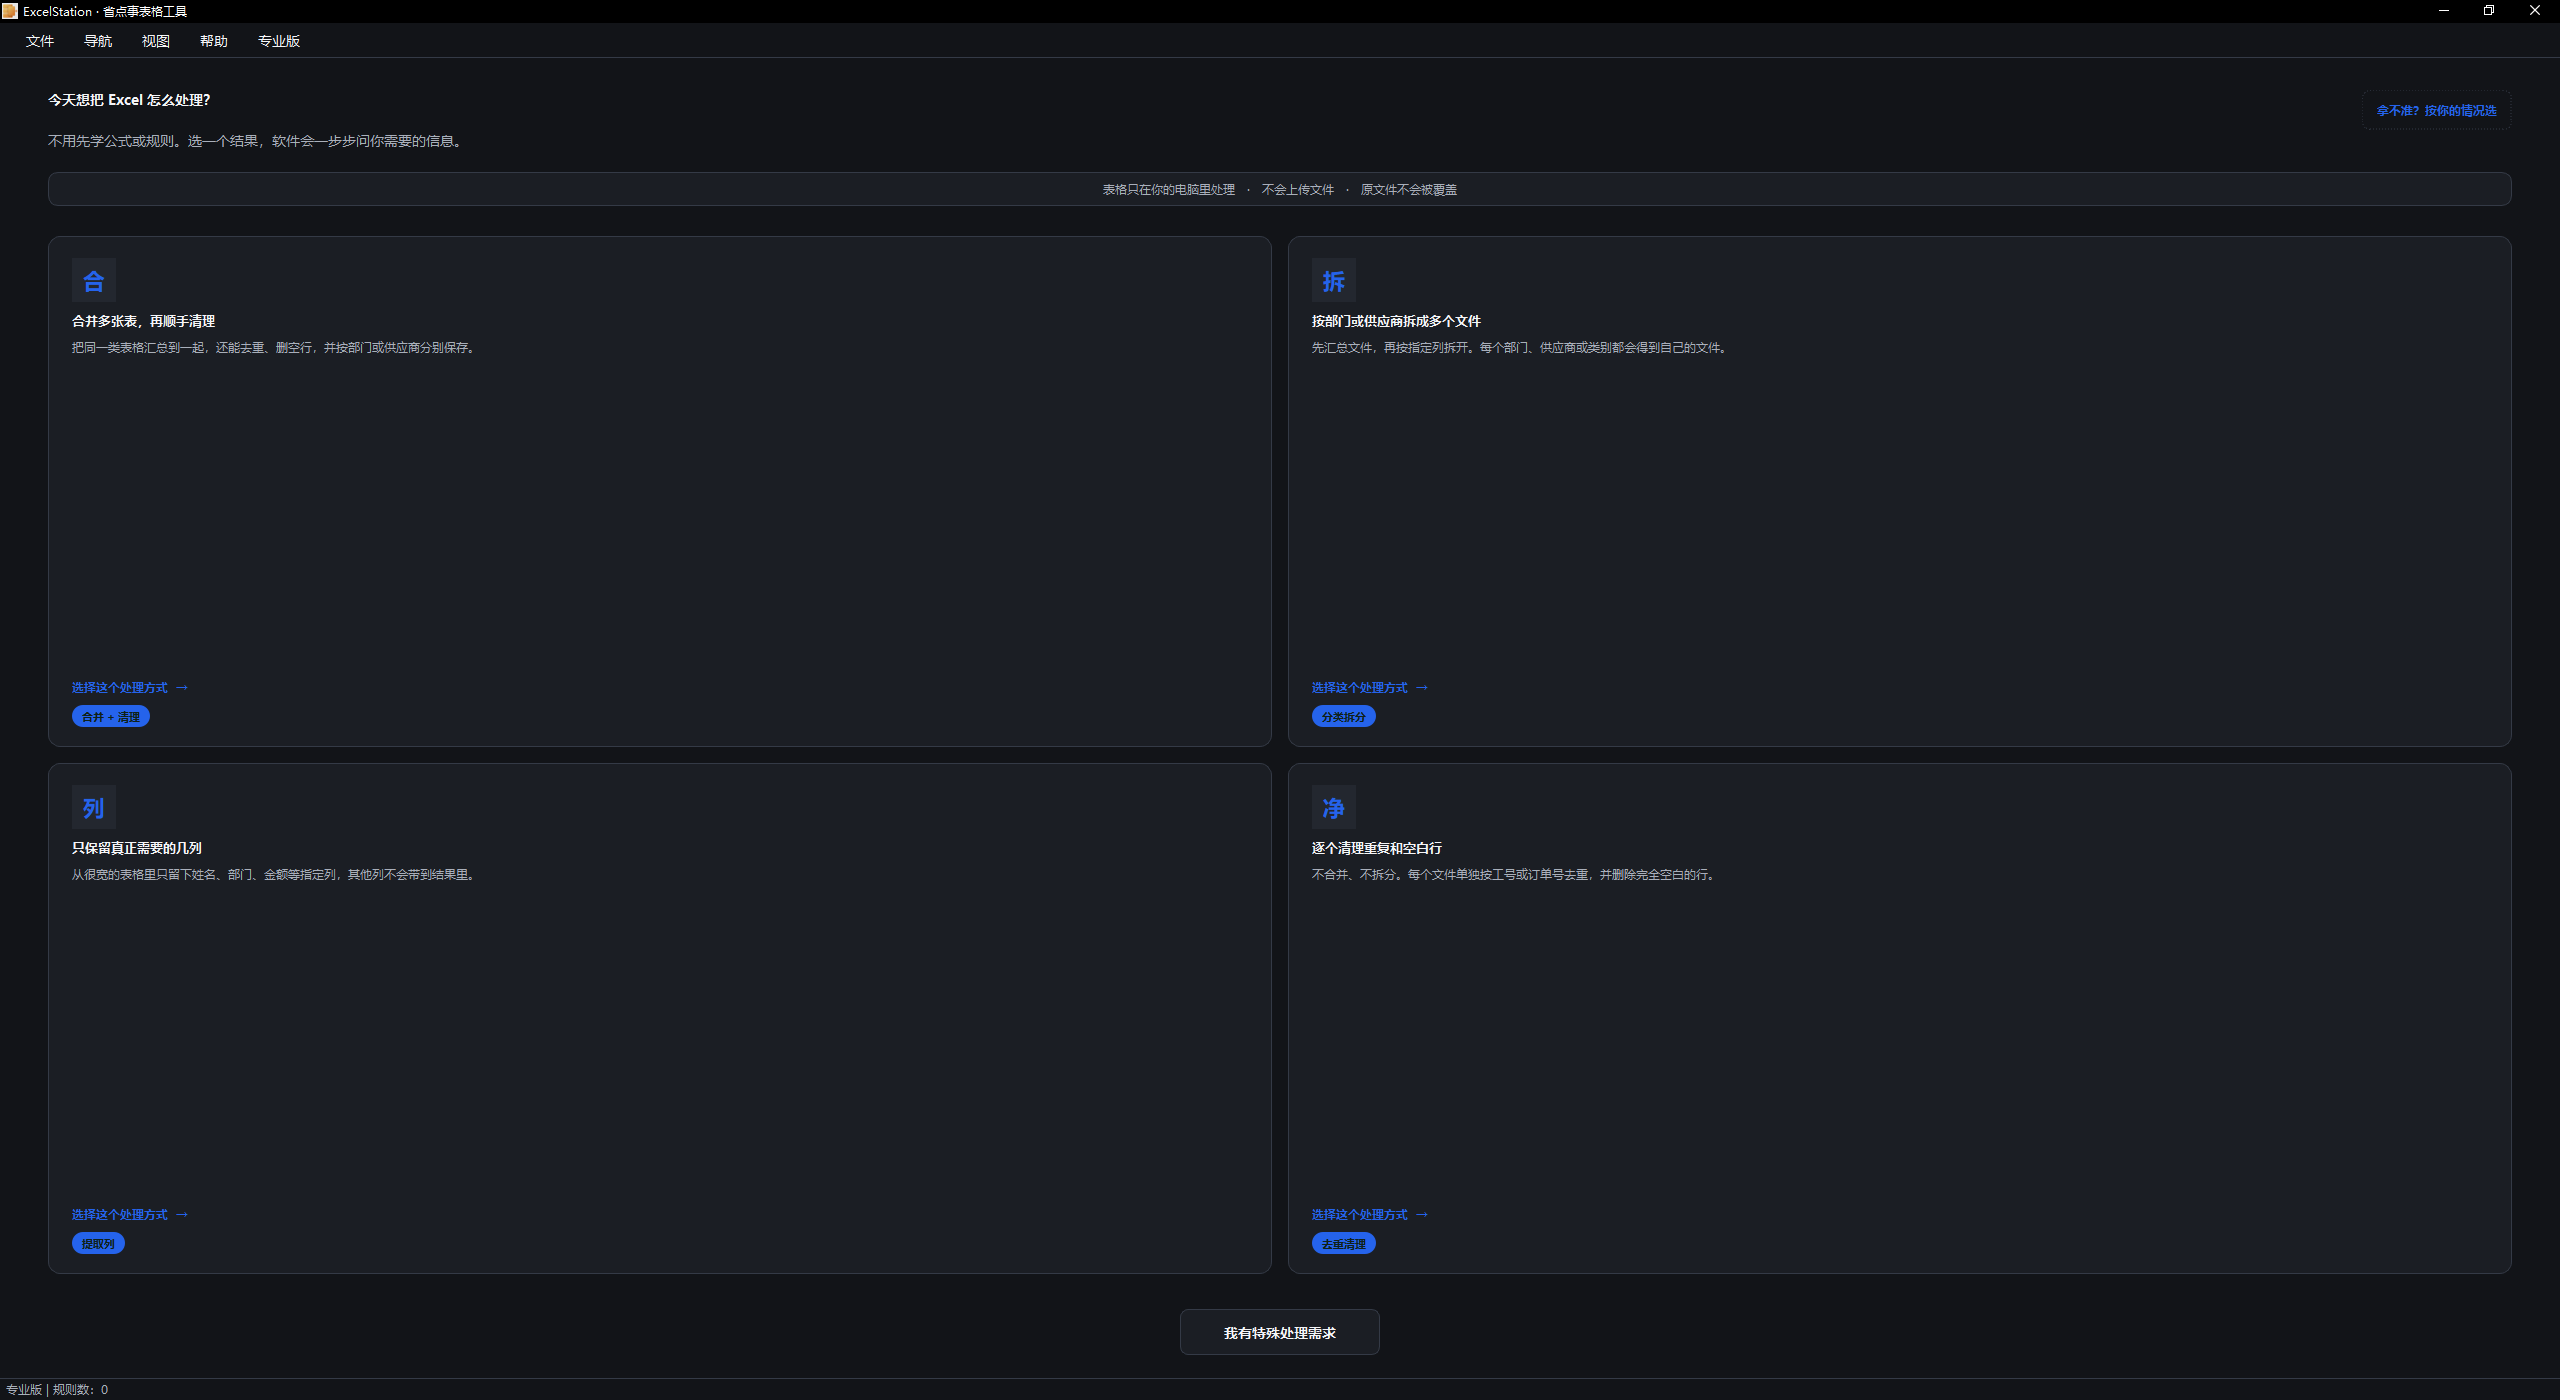Open the 文件 menu
The image size is (2560, 1400).
click(40, 41)
